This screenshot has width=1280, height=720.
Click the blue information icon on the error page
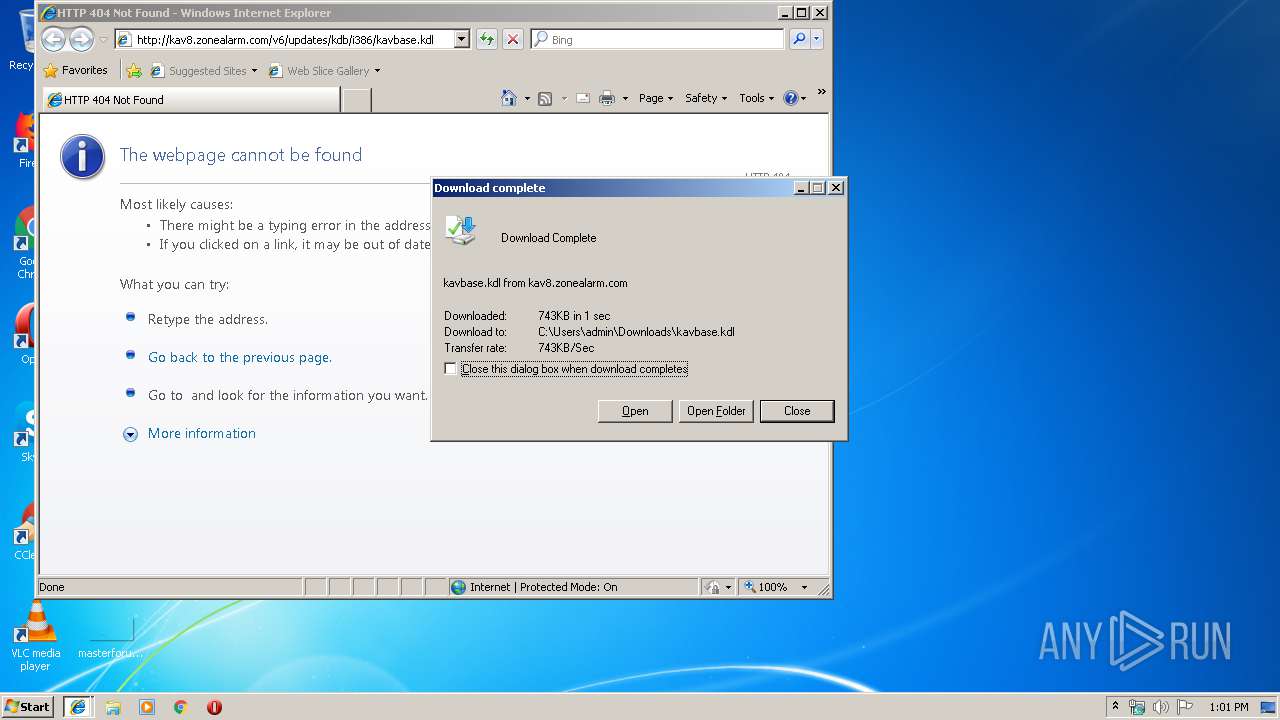(82, 157)
